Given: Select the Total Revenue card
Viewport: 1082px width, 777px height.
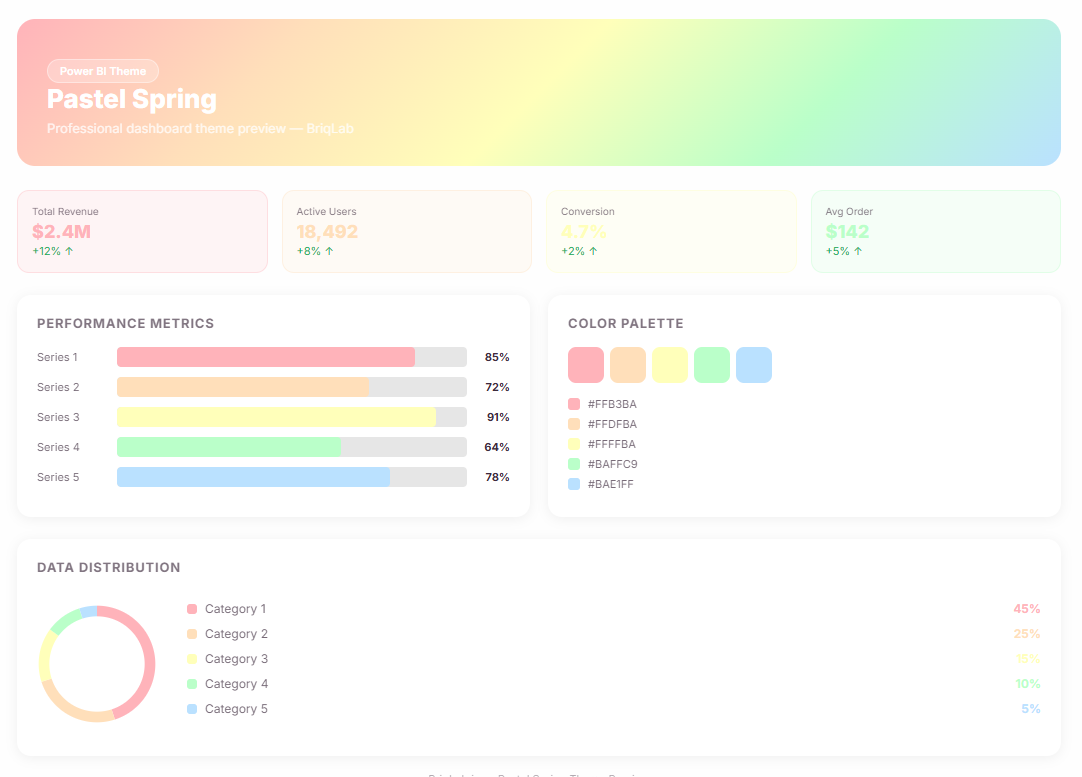Looking at the screenshot, I should pos(142,231).
